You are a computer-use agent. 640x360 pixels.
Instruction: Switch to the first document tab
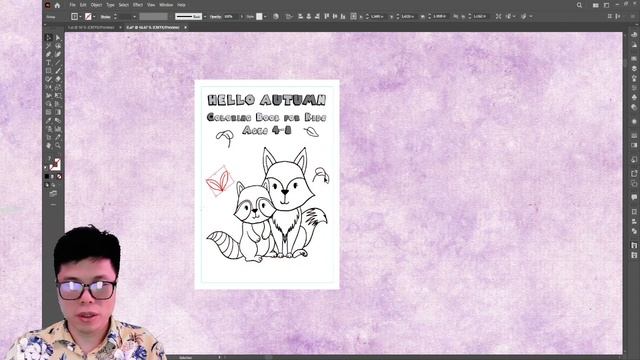[x=91, y=27]
